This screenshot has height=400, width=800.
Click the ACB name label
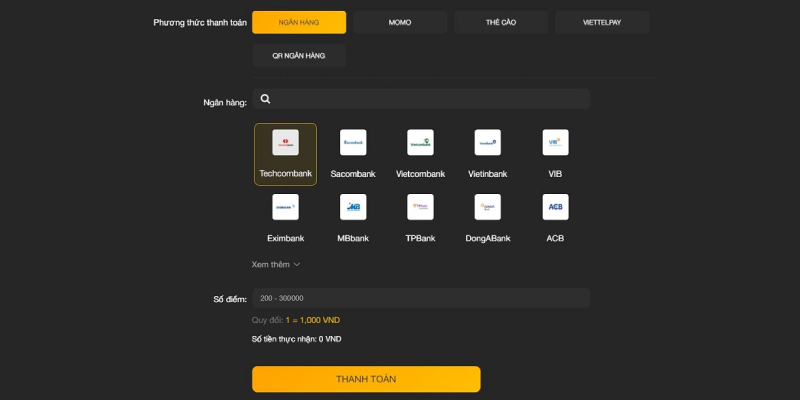coord(555,238)
